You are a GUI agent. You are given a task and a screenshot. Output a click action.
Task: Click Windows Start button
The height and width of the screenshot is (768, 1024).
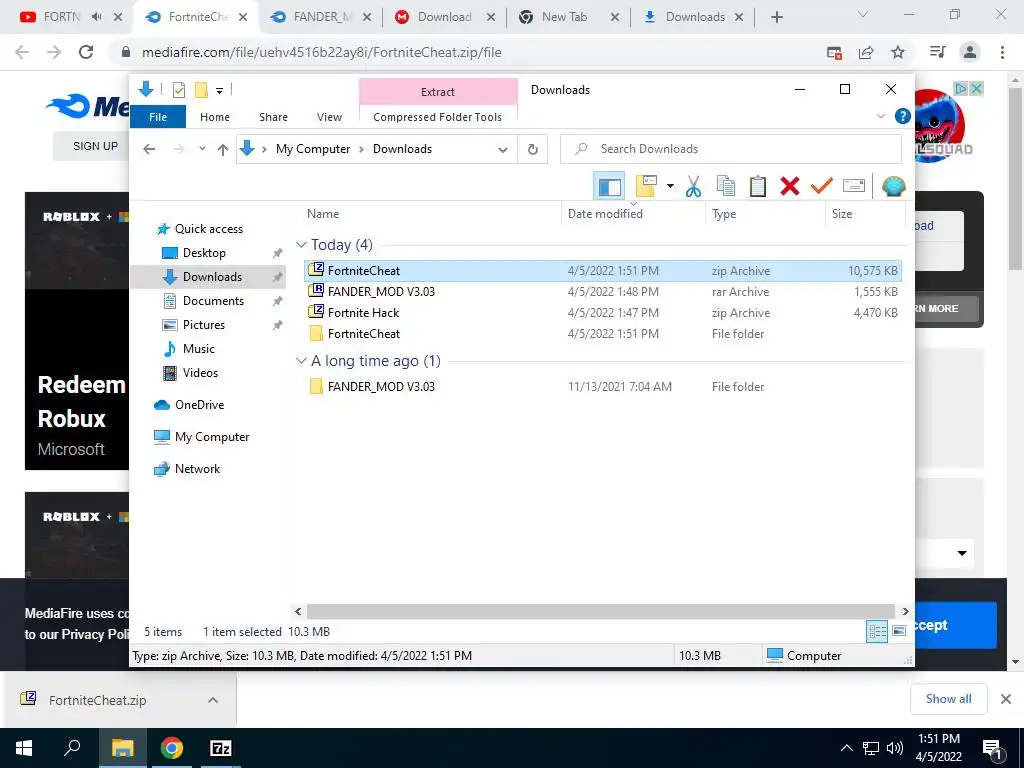tap(24, 748)
